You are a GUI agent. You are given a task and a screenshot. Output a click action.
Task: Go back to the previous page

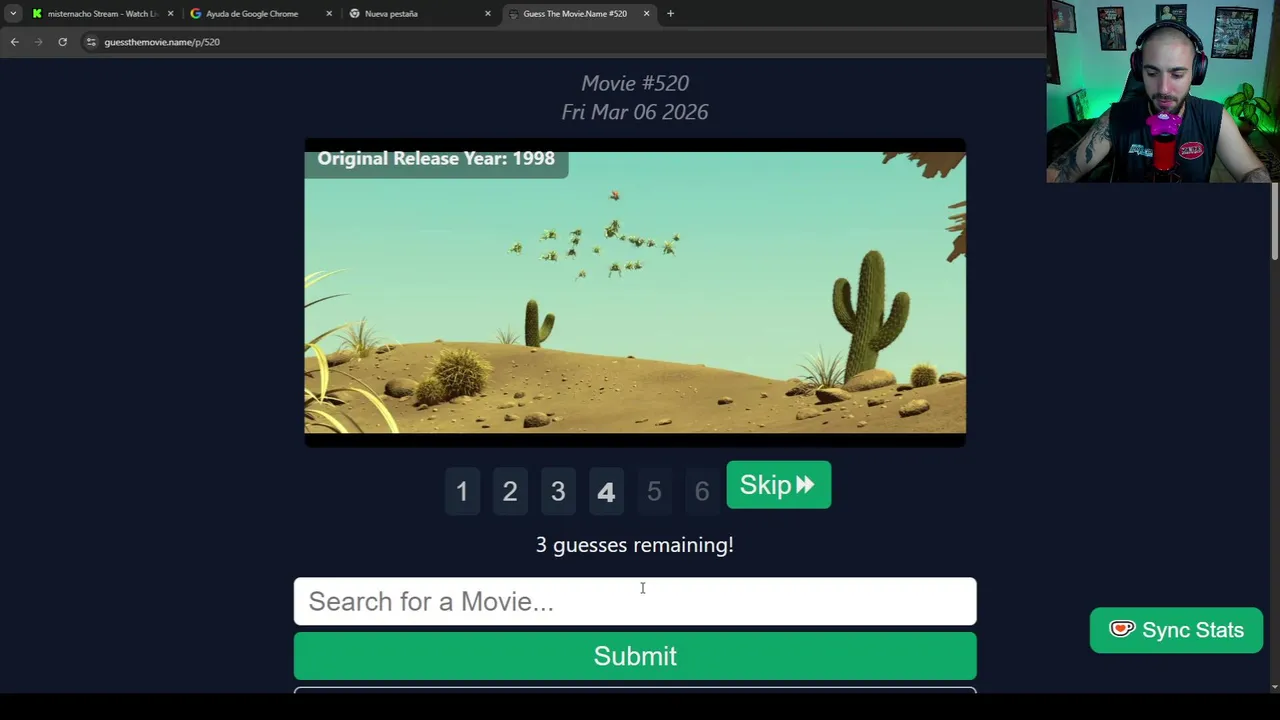[x=14, y=42]
